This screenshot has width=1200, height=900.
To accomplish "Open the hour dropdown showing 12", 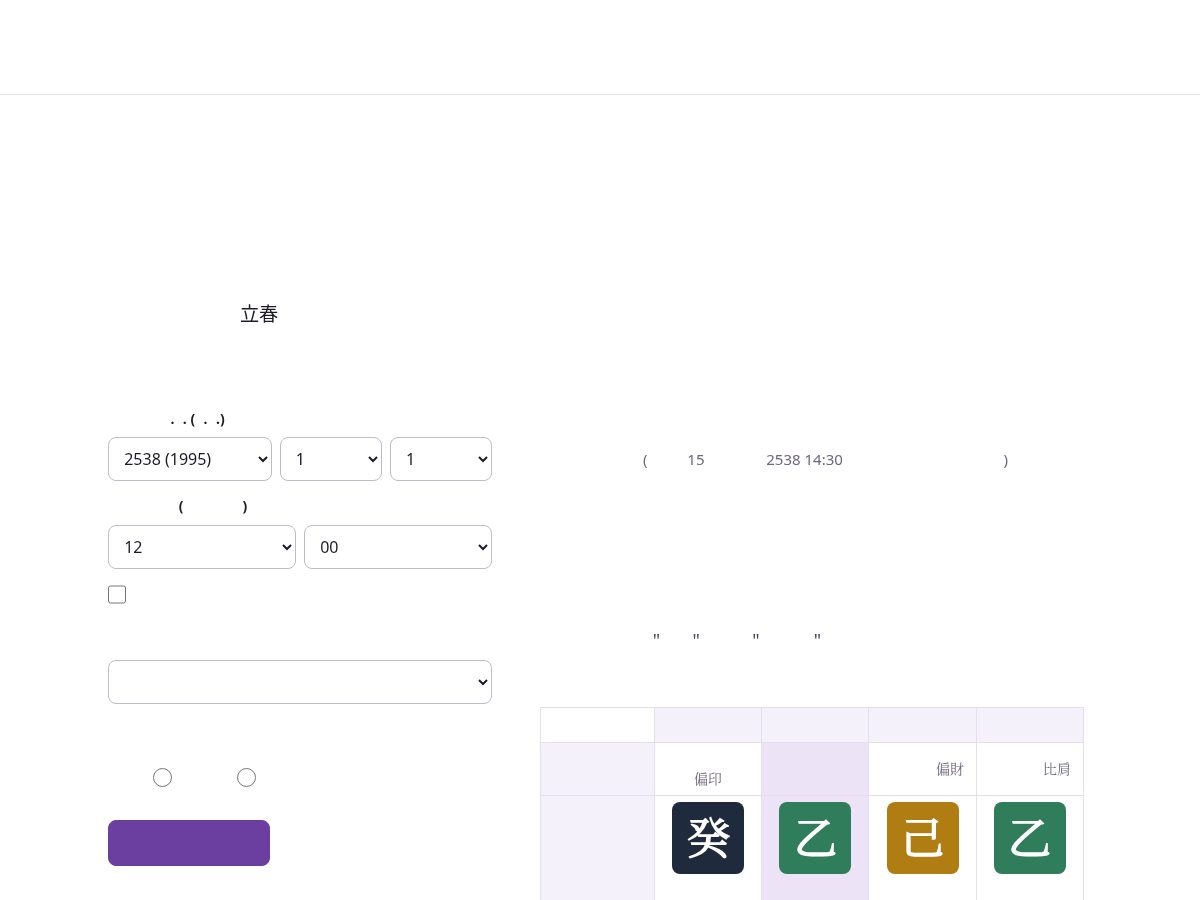I will click(202, 547).
